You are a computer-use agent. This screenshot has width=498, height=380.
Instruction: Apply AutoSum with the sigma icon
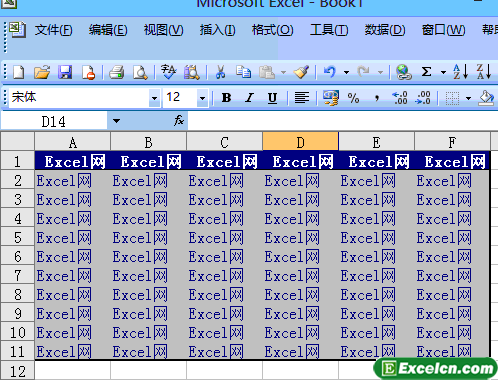click(x=426, y=72)
